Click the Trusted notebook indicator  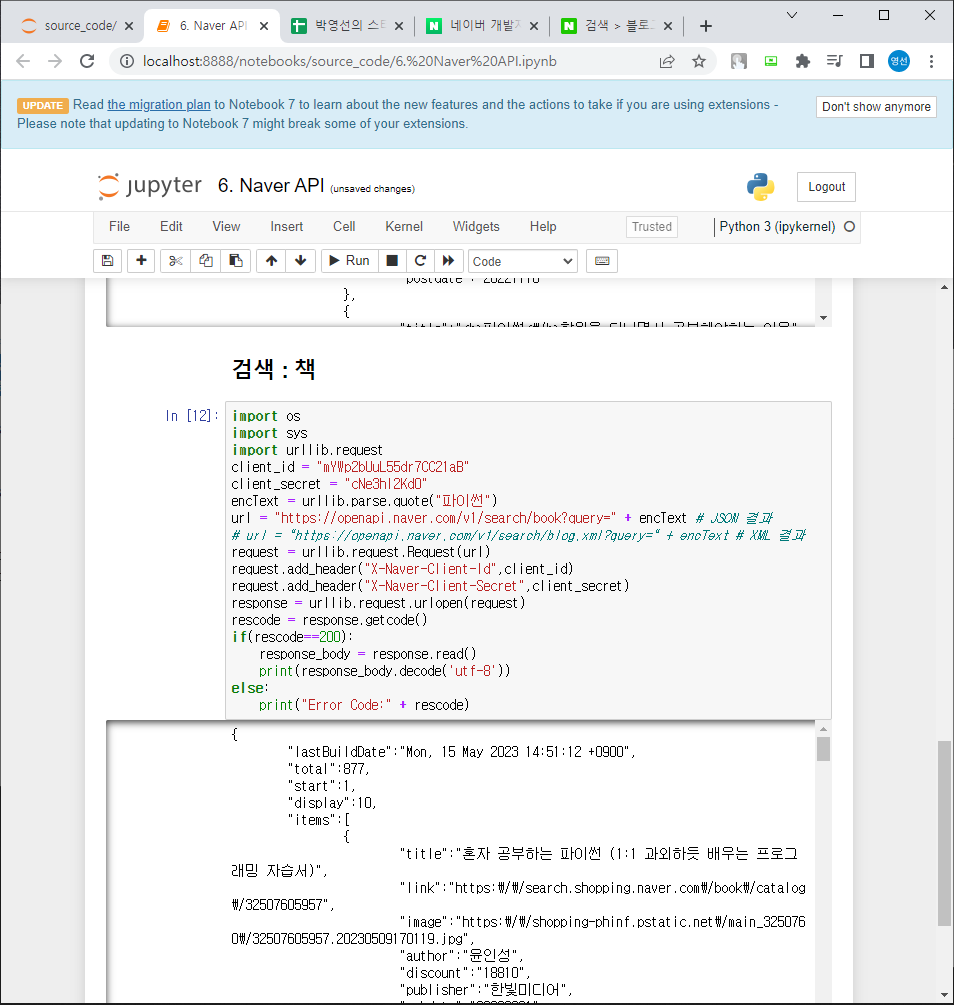652,227
